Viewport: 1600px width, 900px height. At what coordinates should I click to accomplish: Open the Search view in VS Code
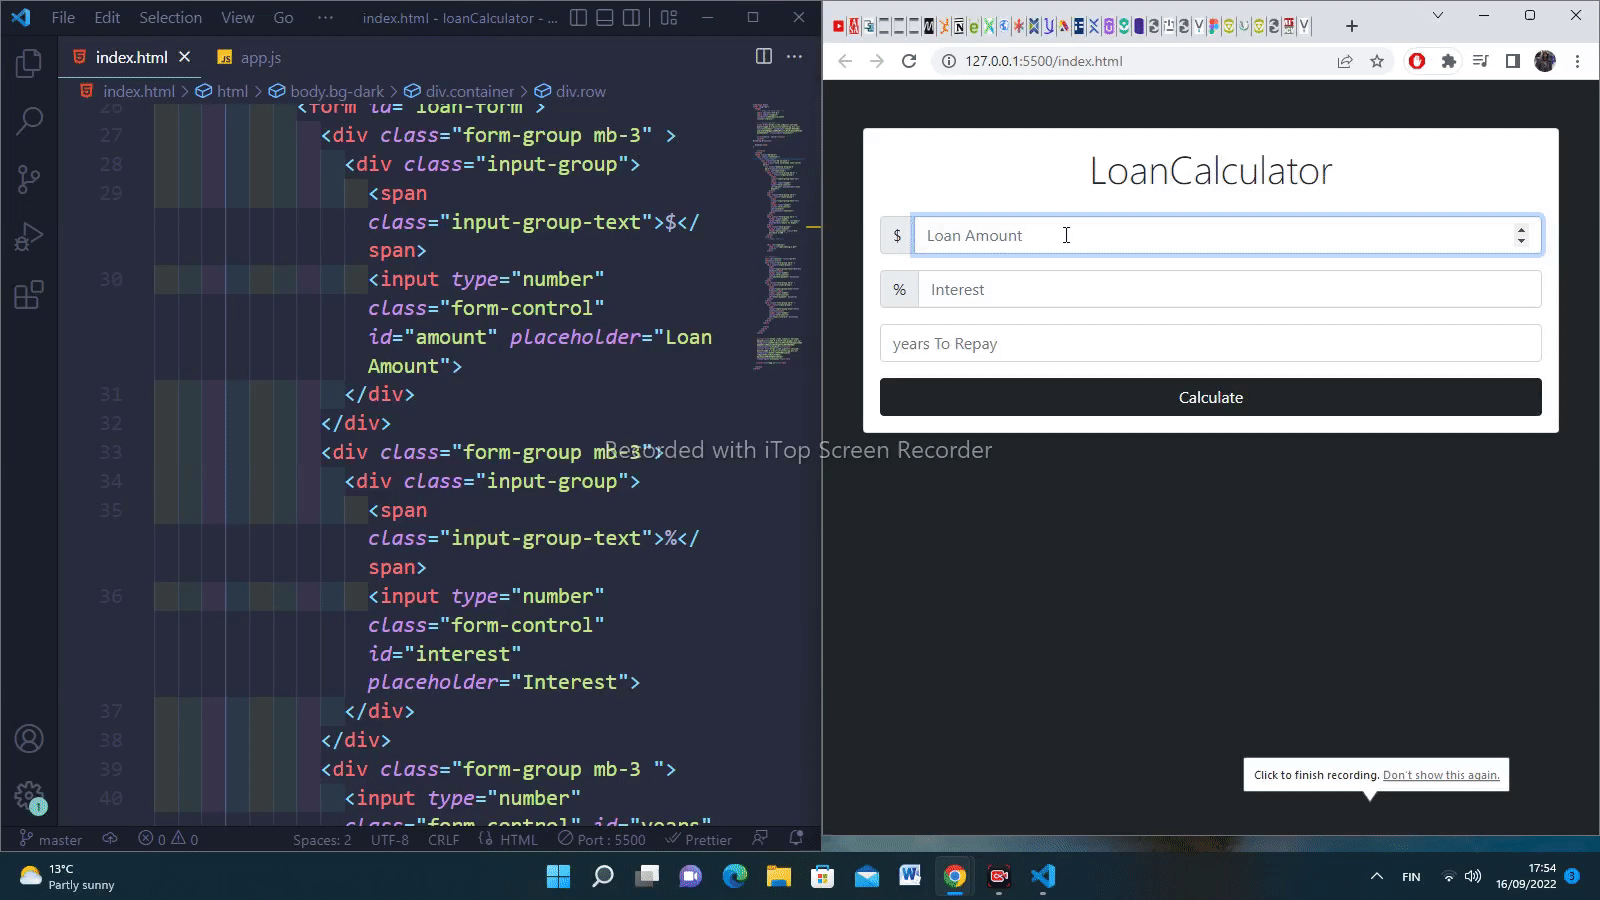point(29,121)
